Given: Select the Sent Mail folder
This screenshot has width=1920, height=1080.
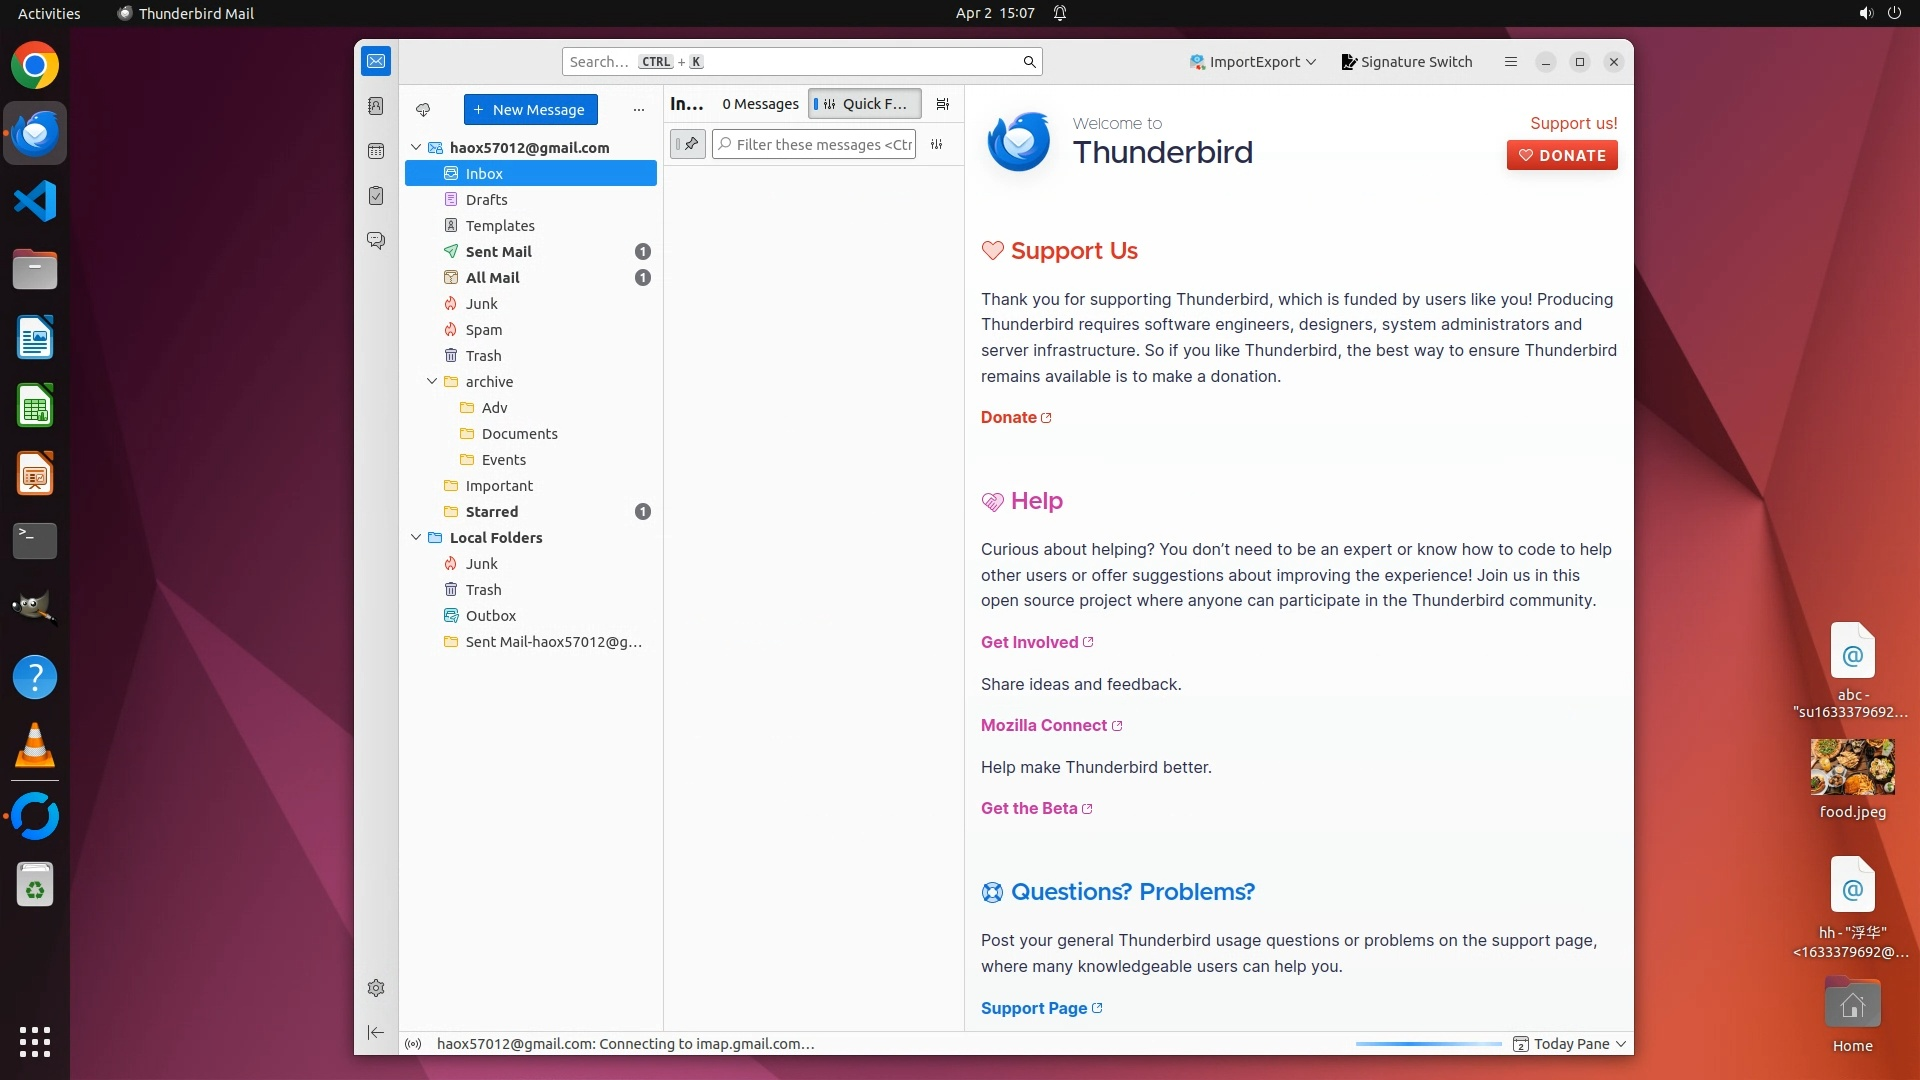Looking at the screenshot, I should point(498,252).
